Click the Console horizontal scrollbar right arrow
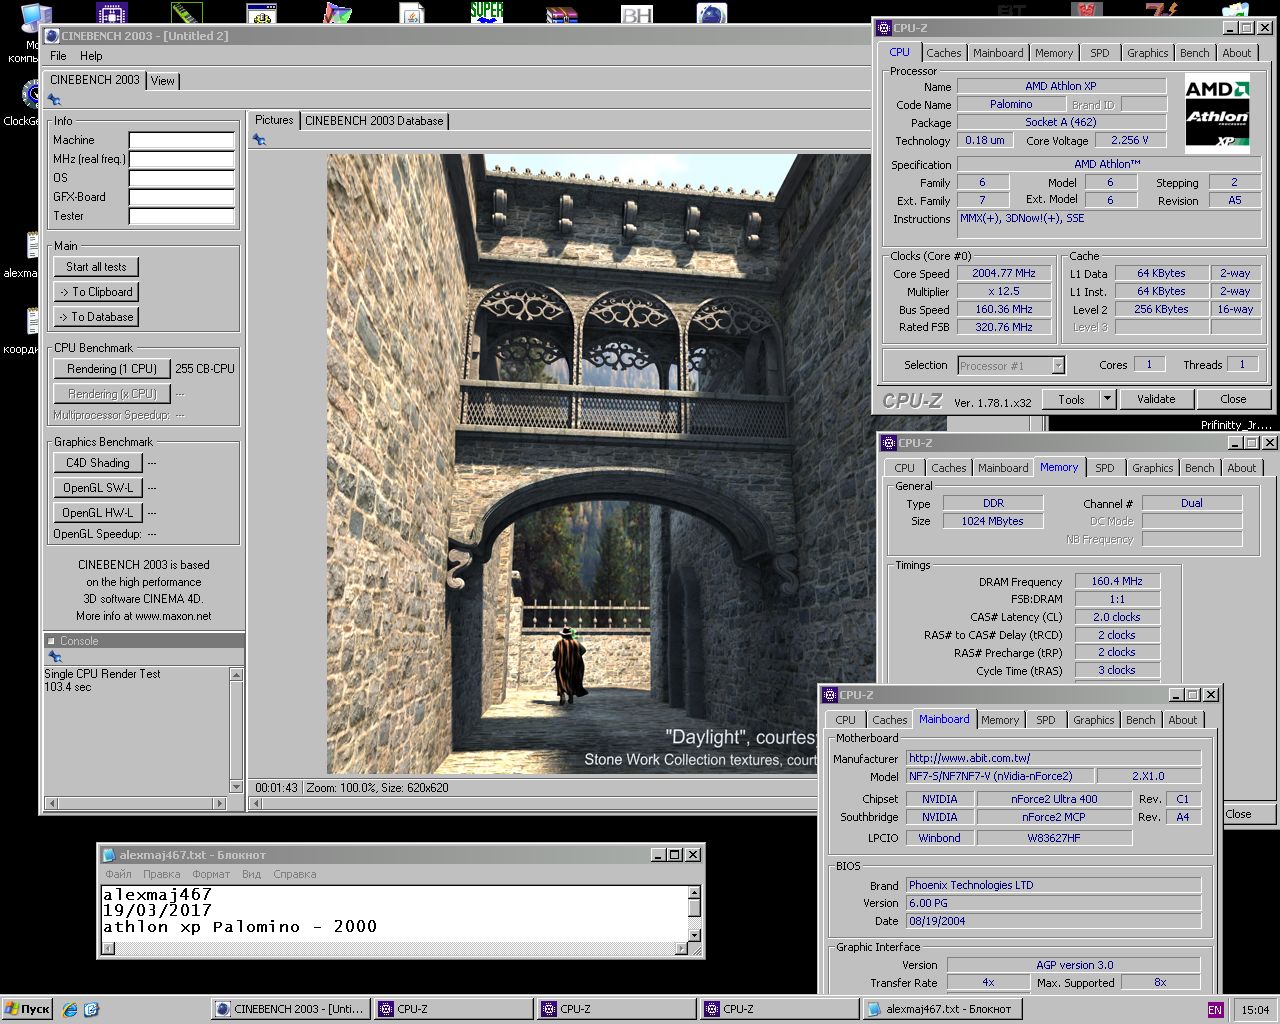This screenshot has width=1280, height=1024. [x=221, y=803]
